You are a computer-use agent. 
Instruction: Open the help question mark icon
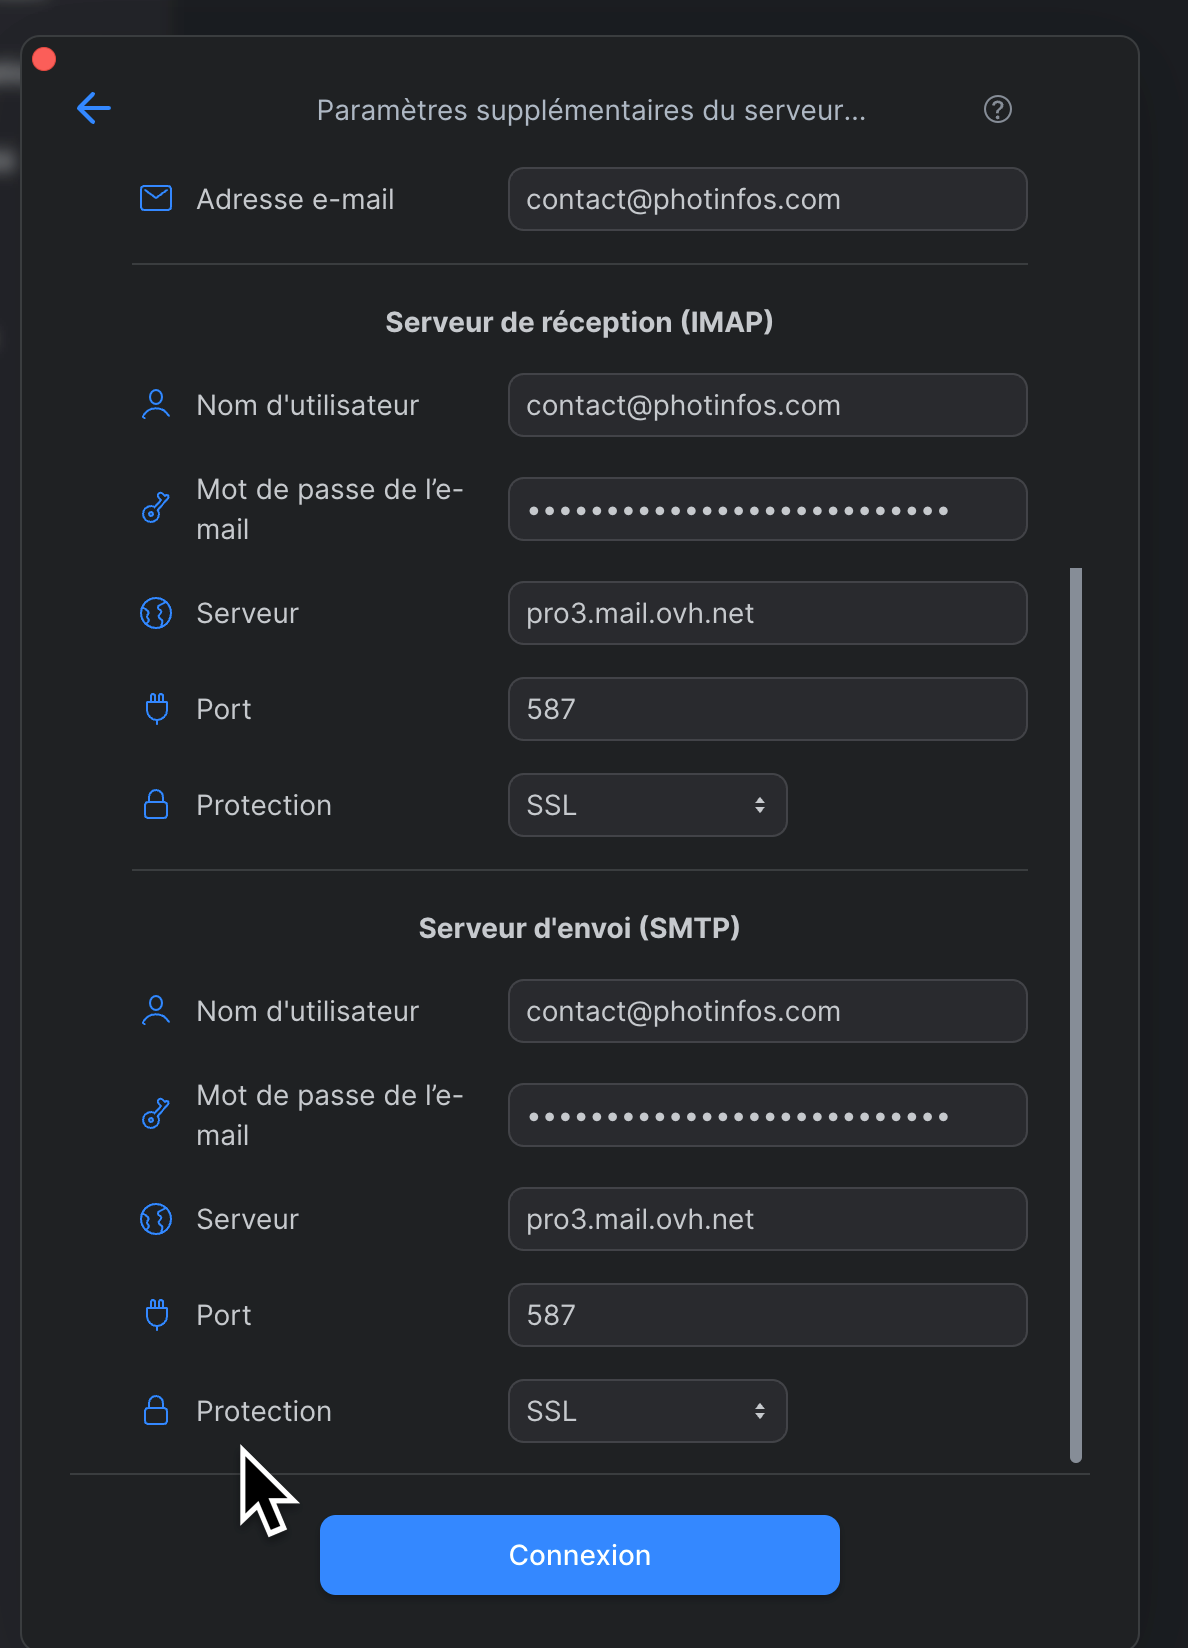click(997, 109)
